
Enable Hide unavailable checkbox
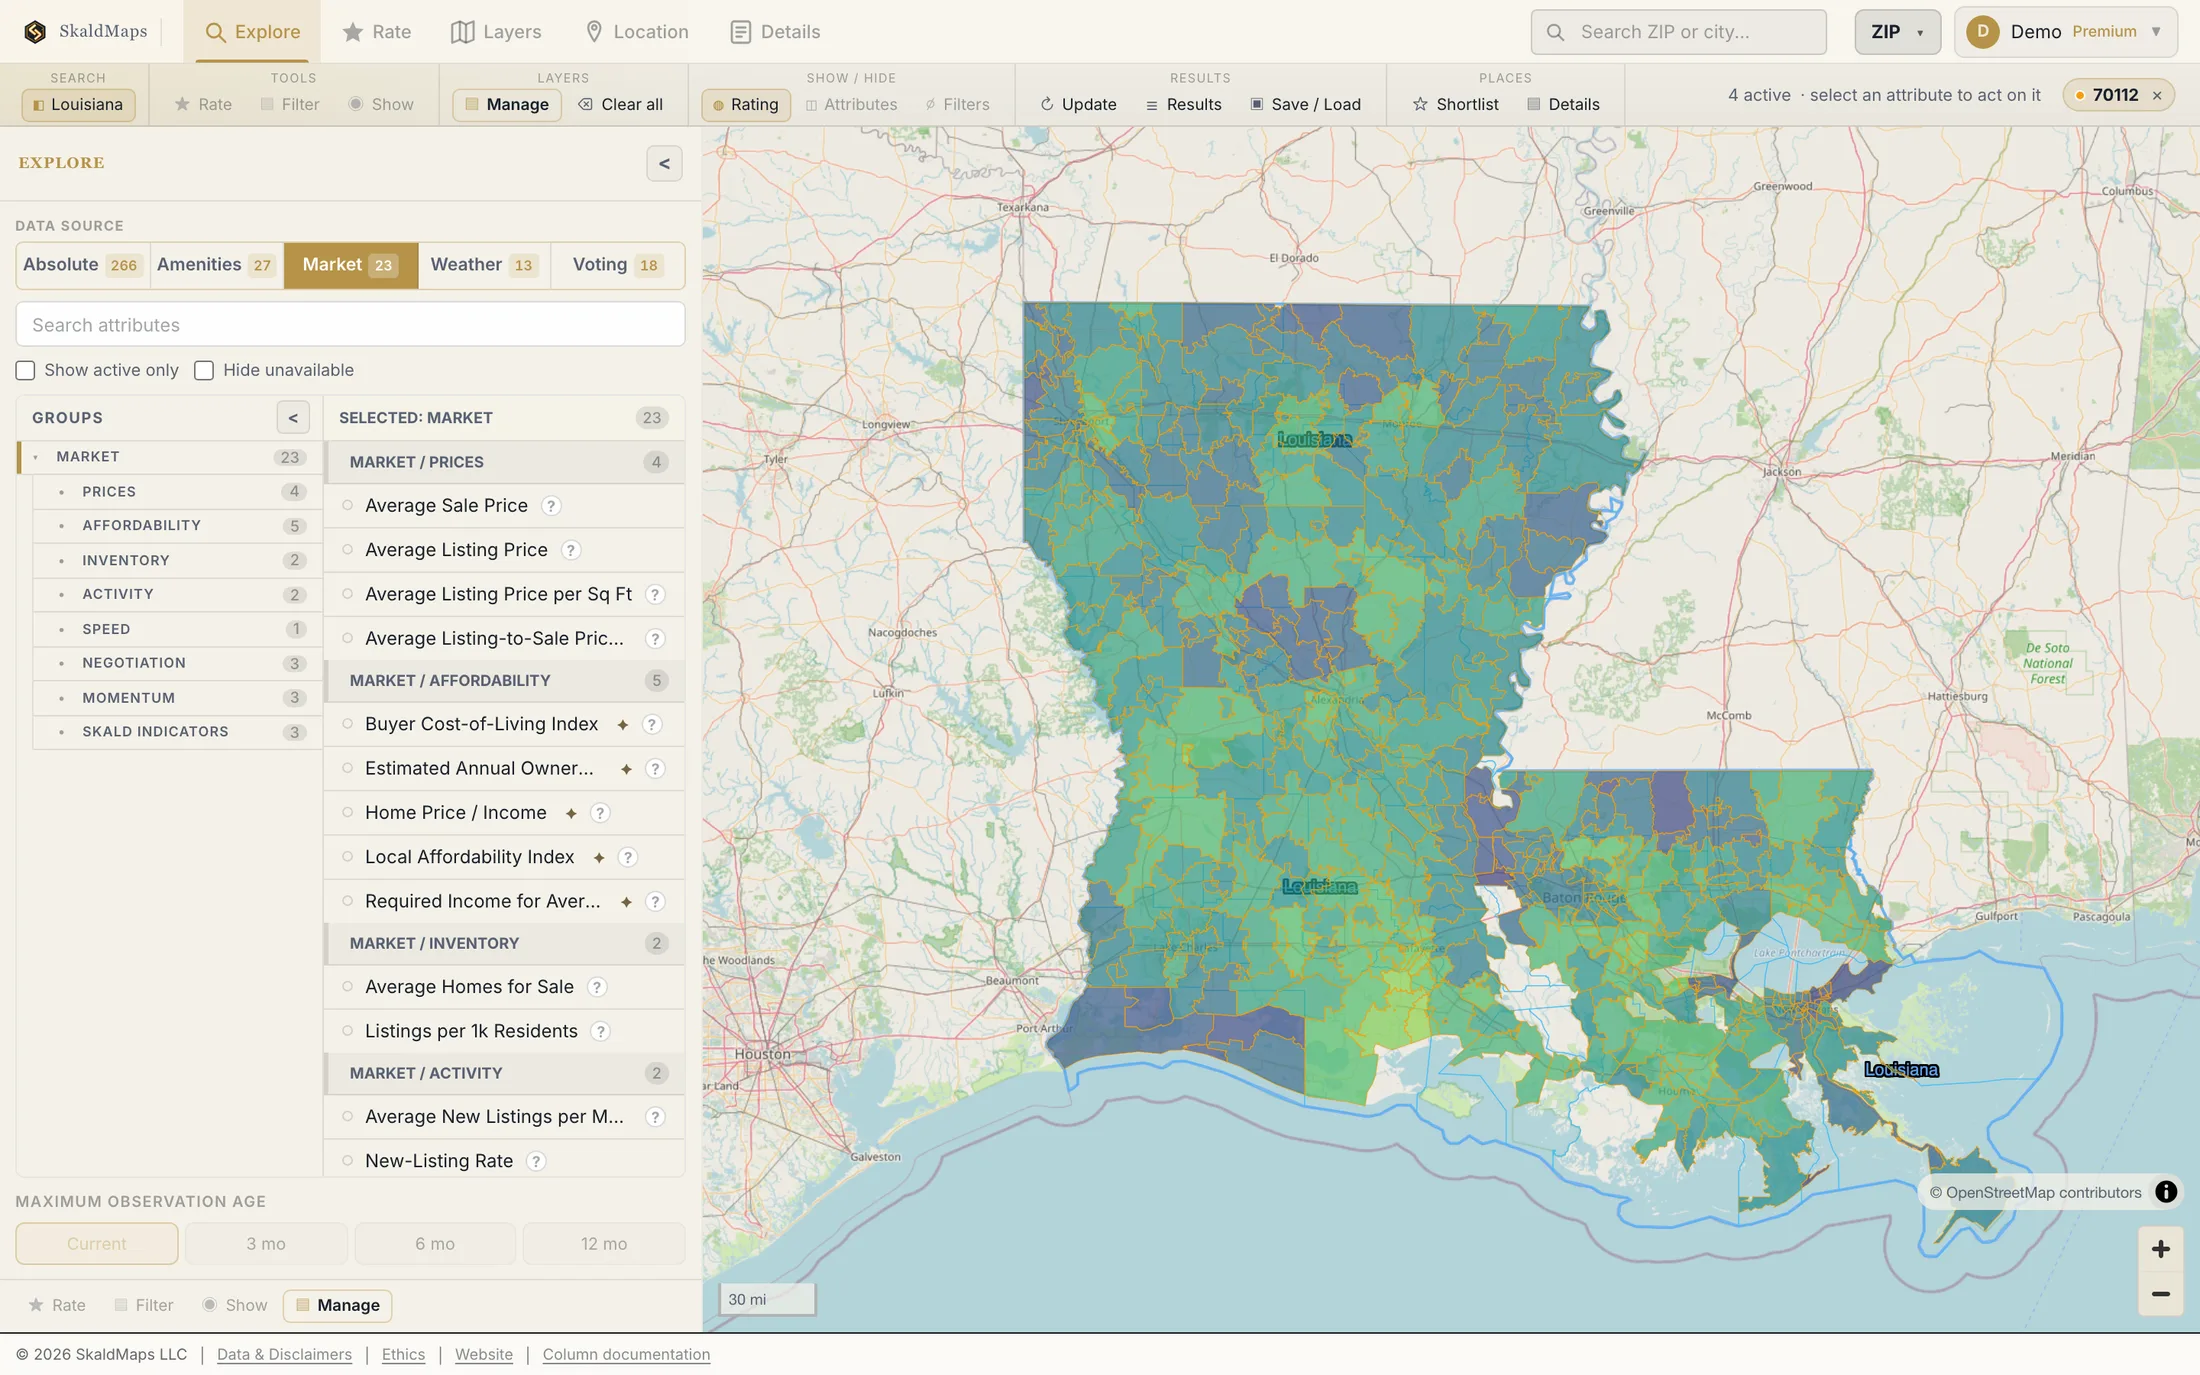tap(204, 370)
